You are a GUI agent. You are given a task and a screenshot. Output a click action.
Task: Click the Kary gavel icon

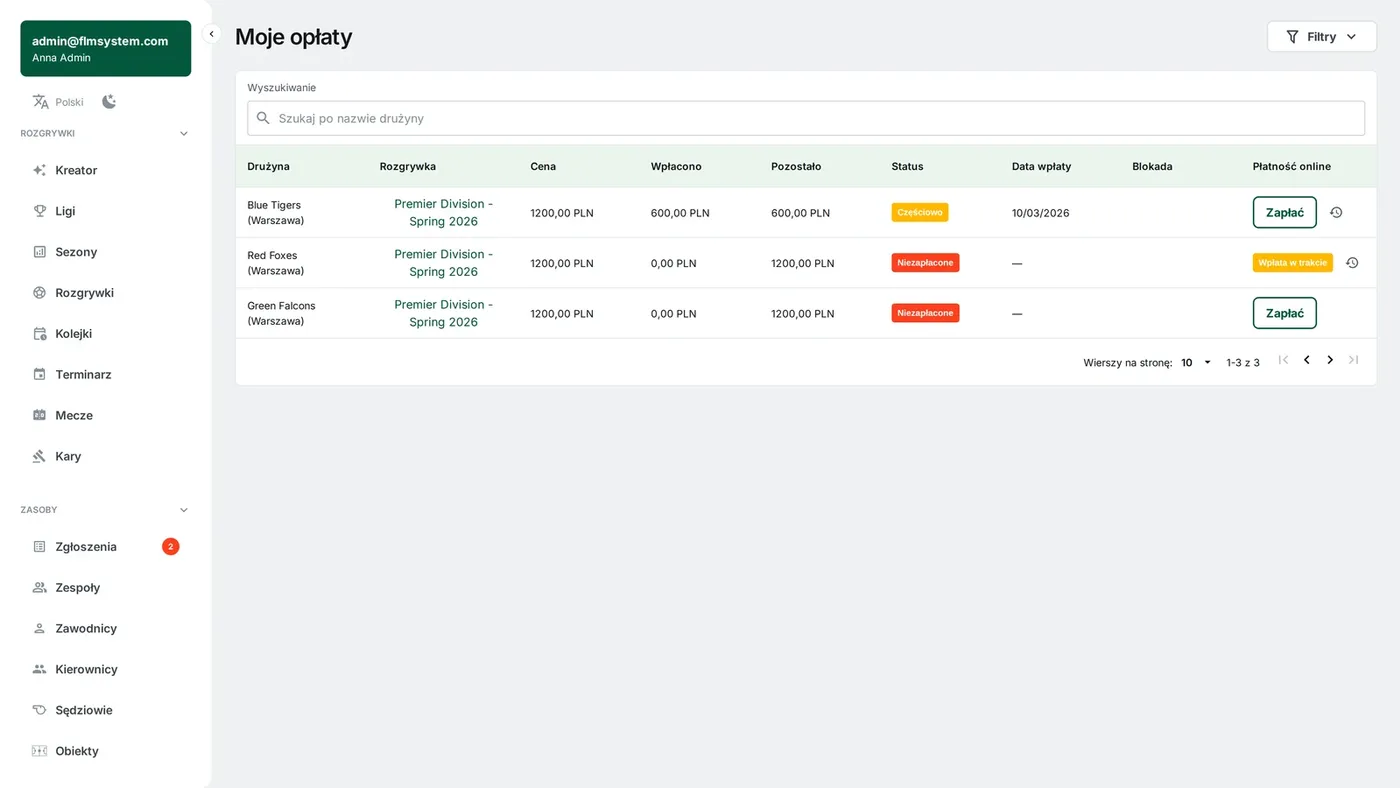(x=40, y=456)
